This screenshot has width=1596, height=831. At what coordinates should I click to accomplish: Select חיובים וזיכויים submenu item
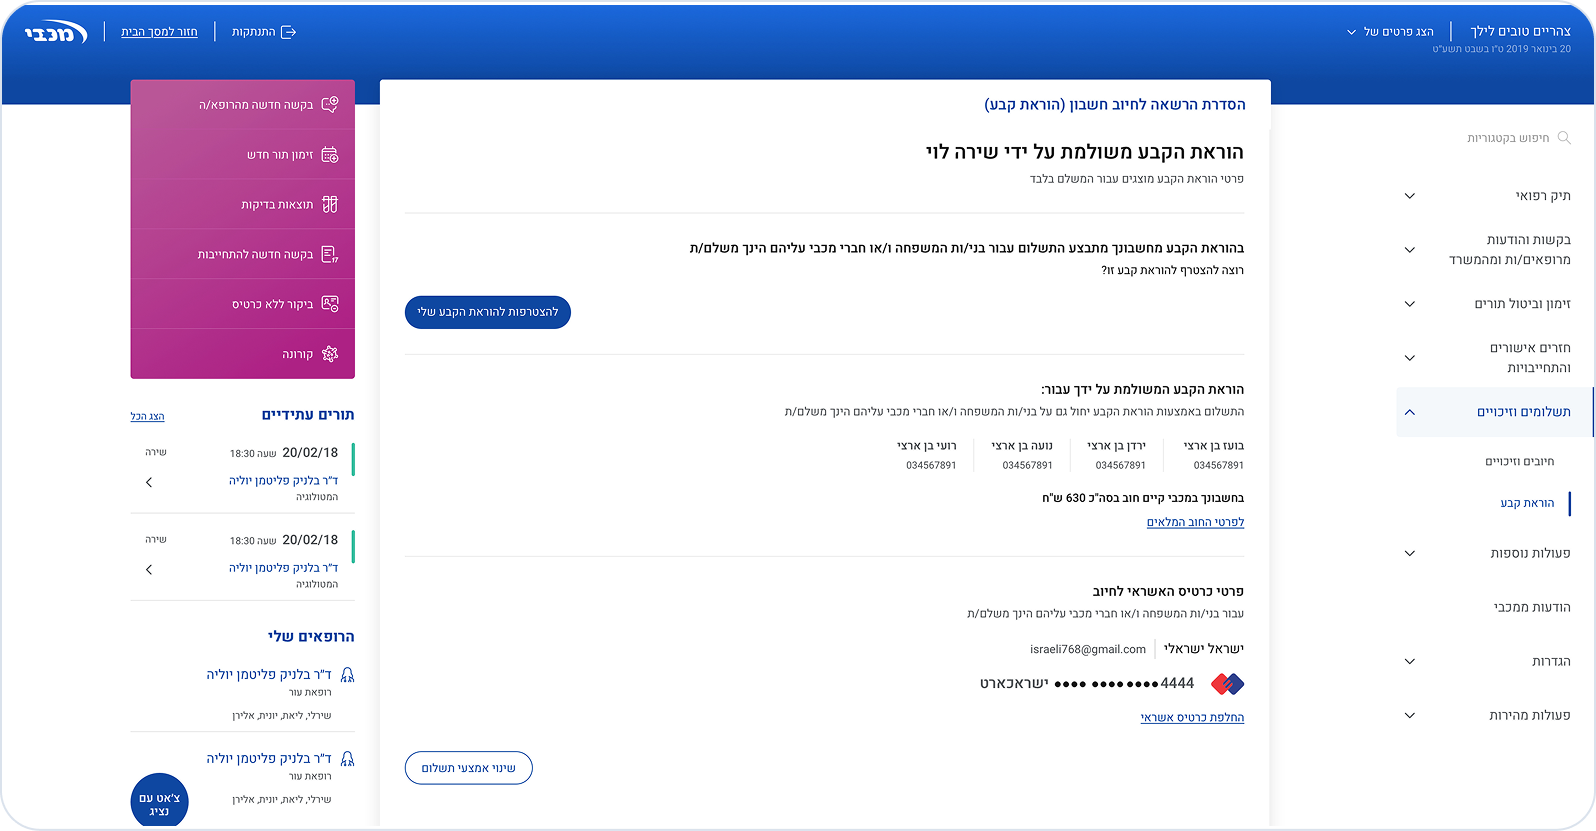pyautogui.click(x=1519, y=461)
